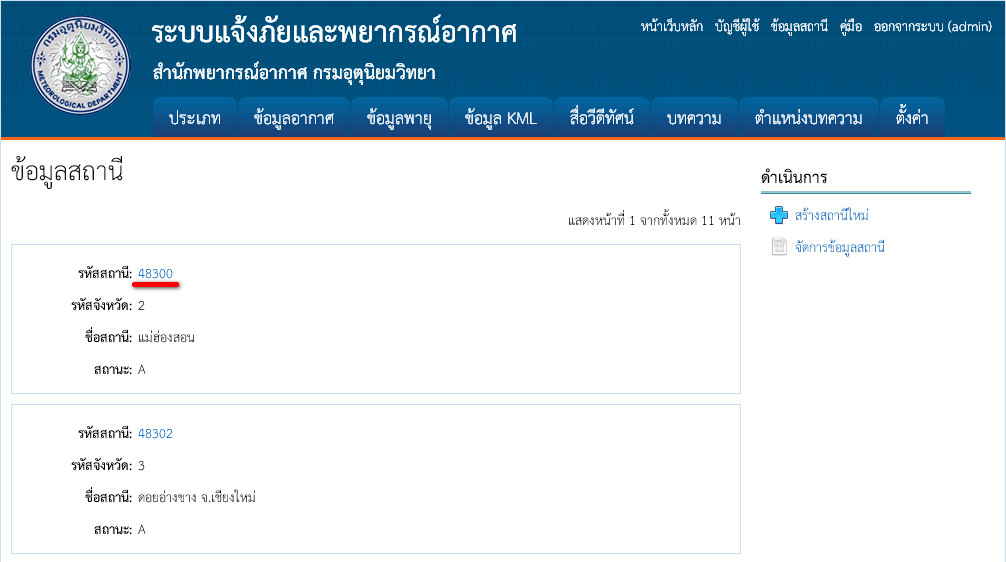Open บัญชีผู้ใช้ user accounts link
Screen dimensions: 1006x562
pyautogui.click(x=737, y=26)
